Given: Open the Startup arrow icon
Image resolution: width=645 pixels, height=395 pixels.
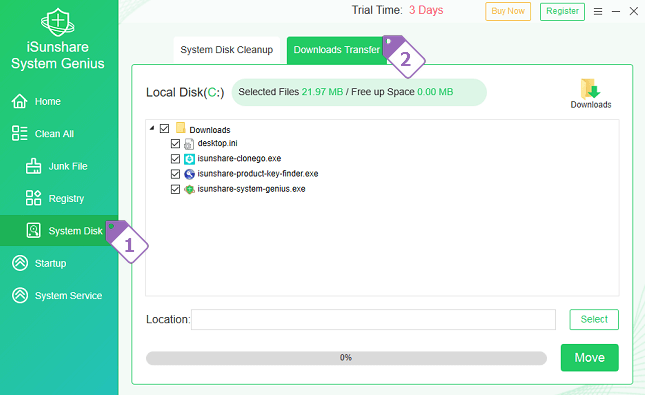Looking at the screenshot, I should tap(20, 263).
